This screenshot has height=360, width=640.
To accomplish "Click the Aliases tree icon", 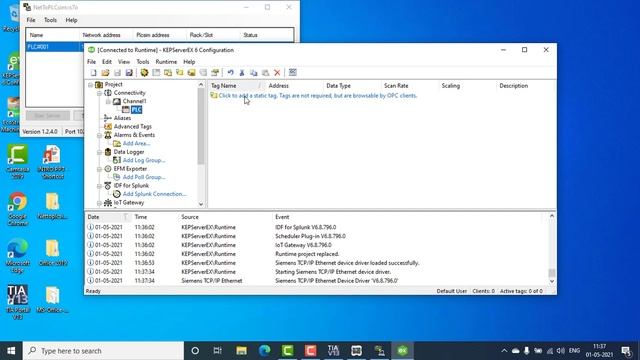I will click(108, 118).
